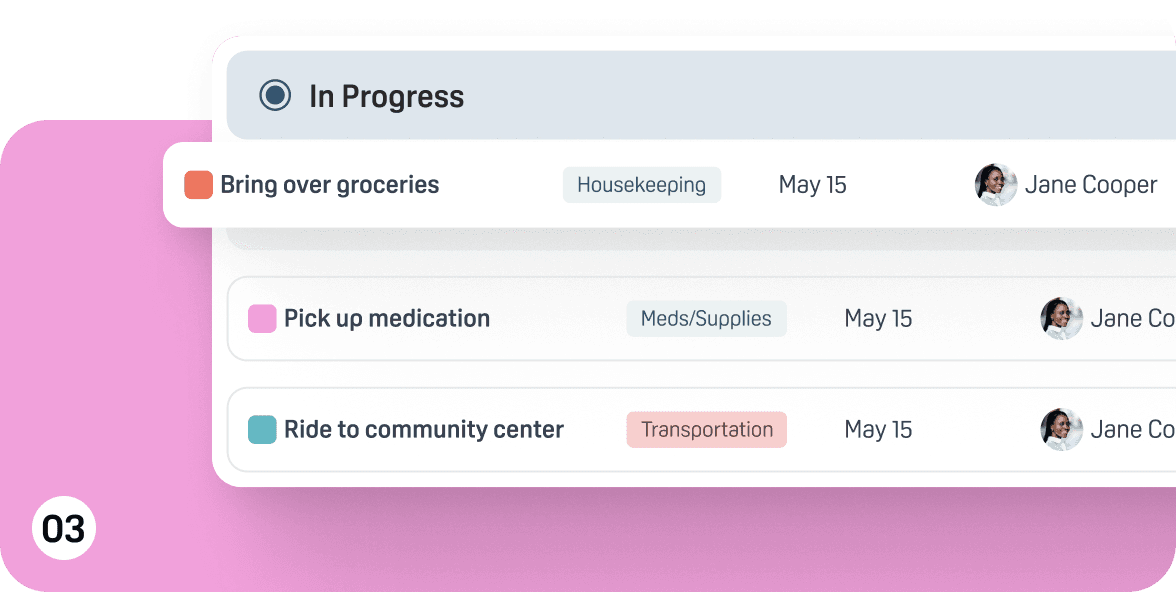Image resolution: width=1176 pixels, height=592 pixels.
Task: Select the pink status square before Pick up medication
Action: [x=261, y=318]
